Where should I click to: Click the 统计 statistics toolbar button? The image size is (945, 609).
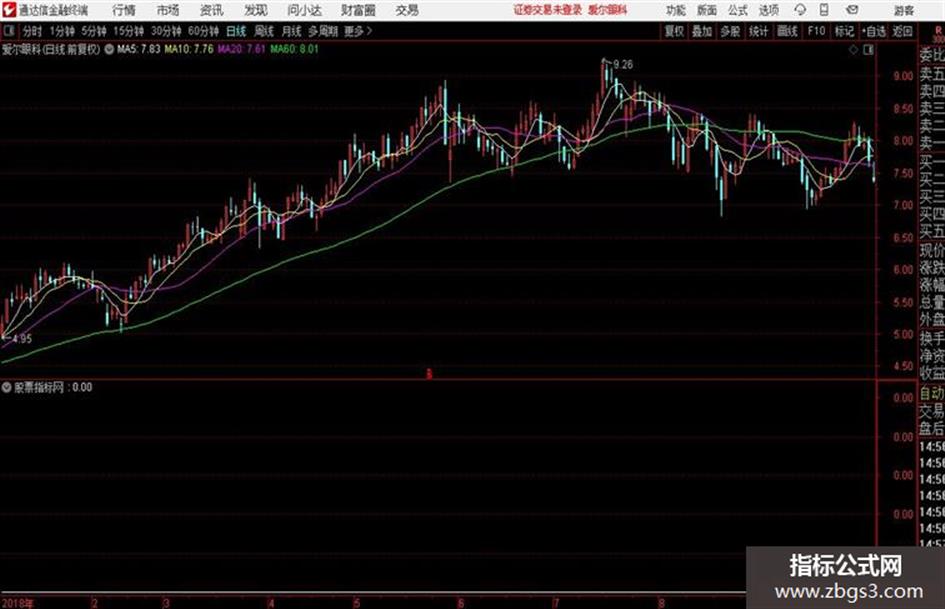point(758,31)
